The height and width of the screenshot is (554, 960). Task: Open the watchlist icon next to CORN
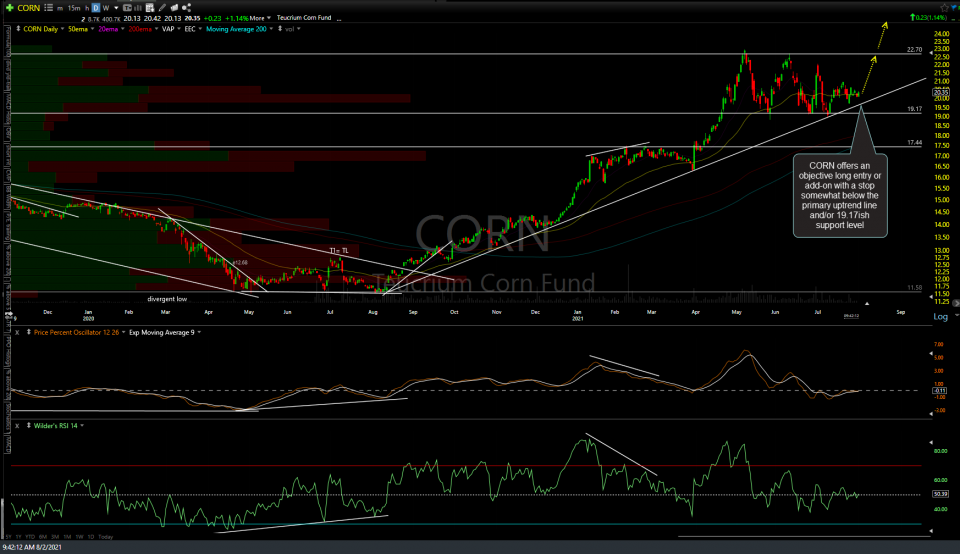pos(50,7)
